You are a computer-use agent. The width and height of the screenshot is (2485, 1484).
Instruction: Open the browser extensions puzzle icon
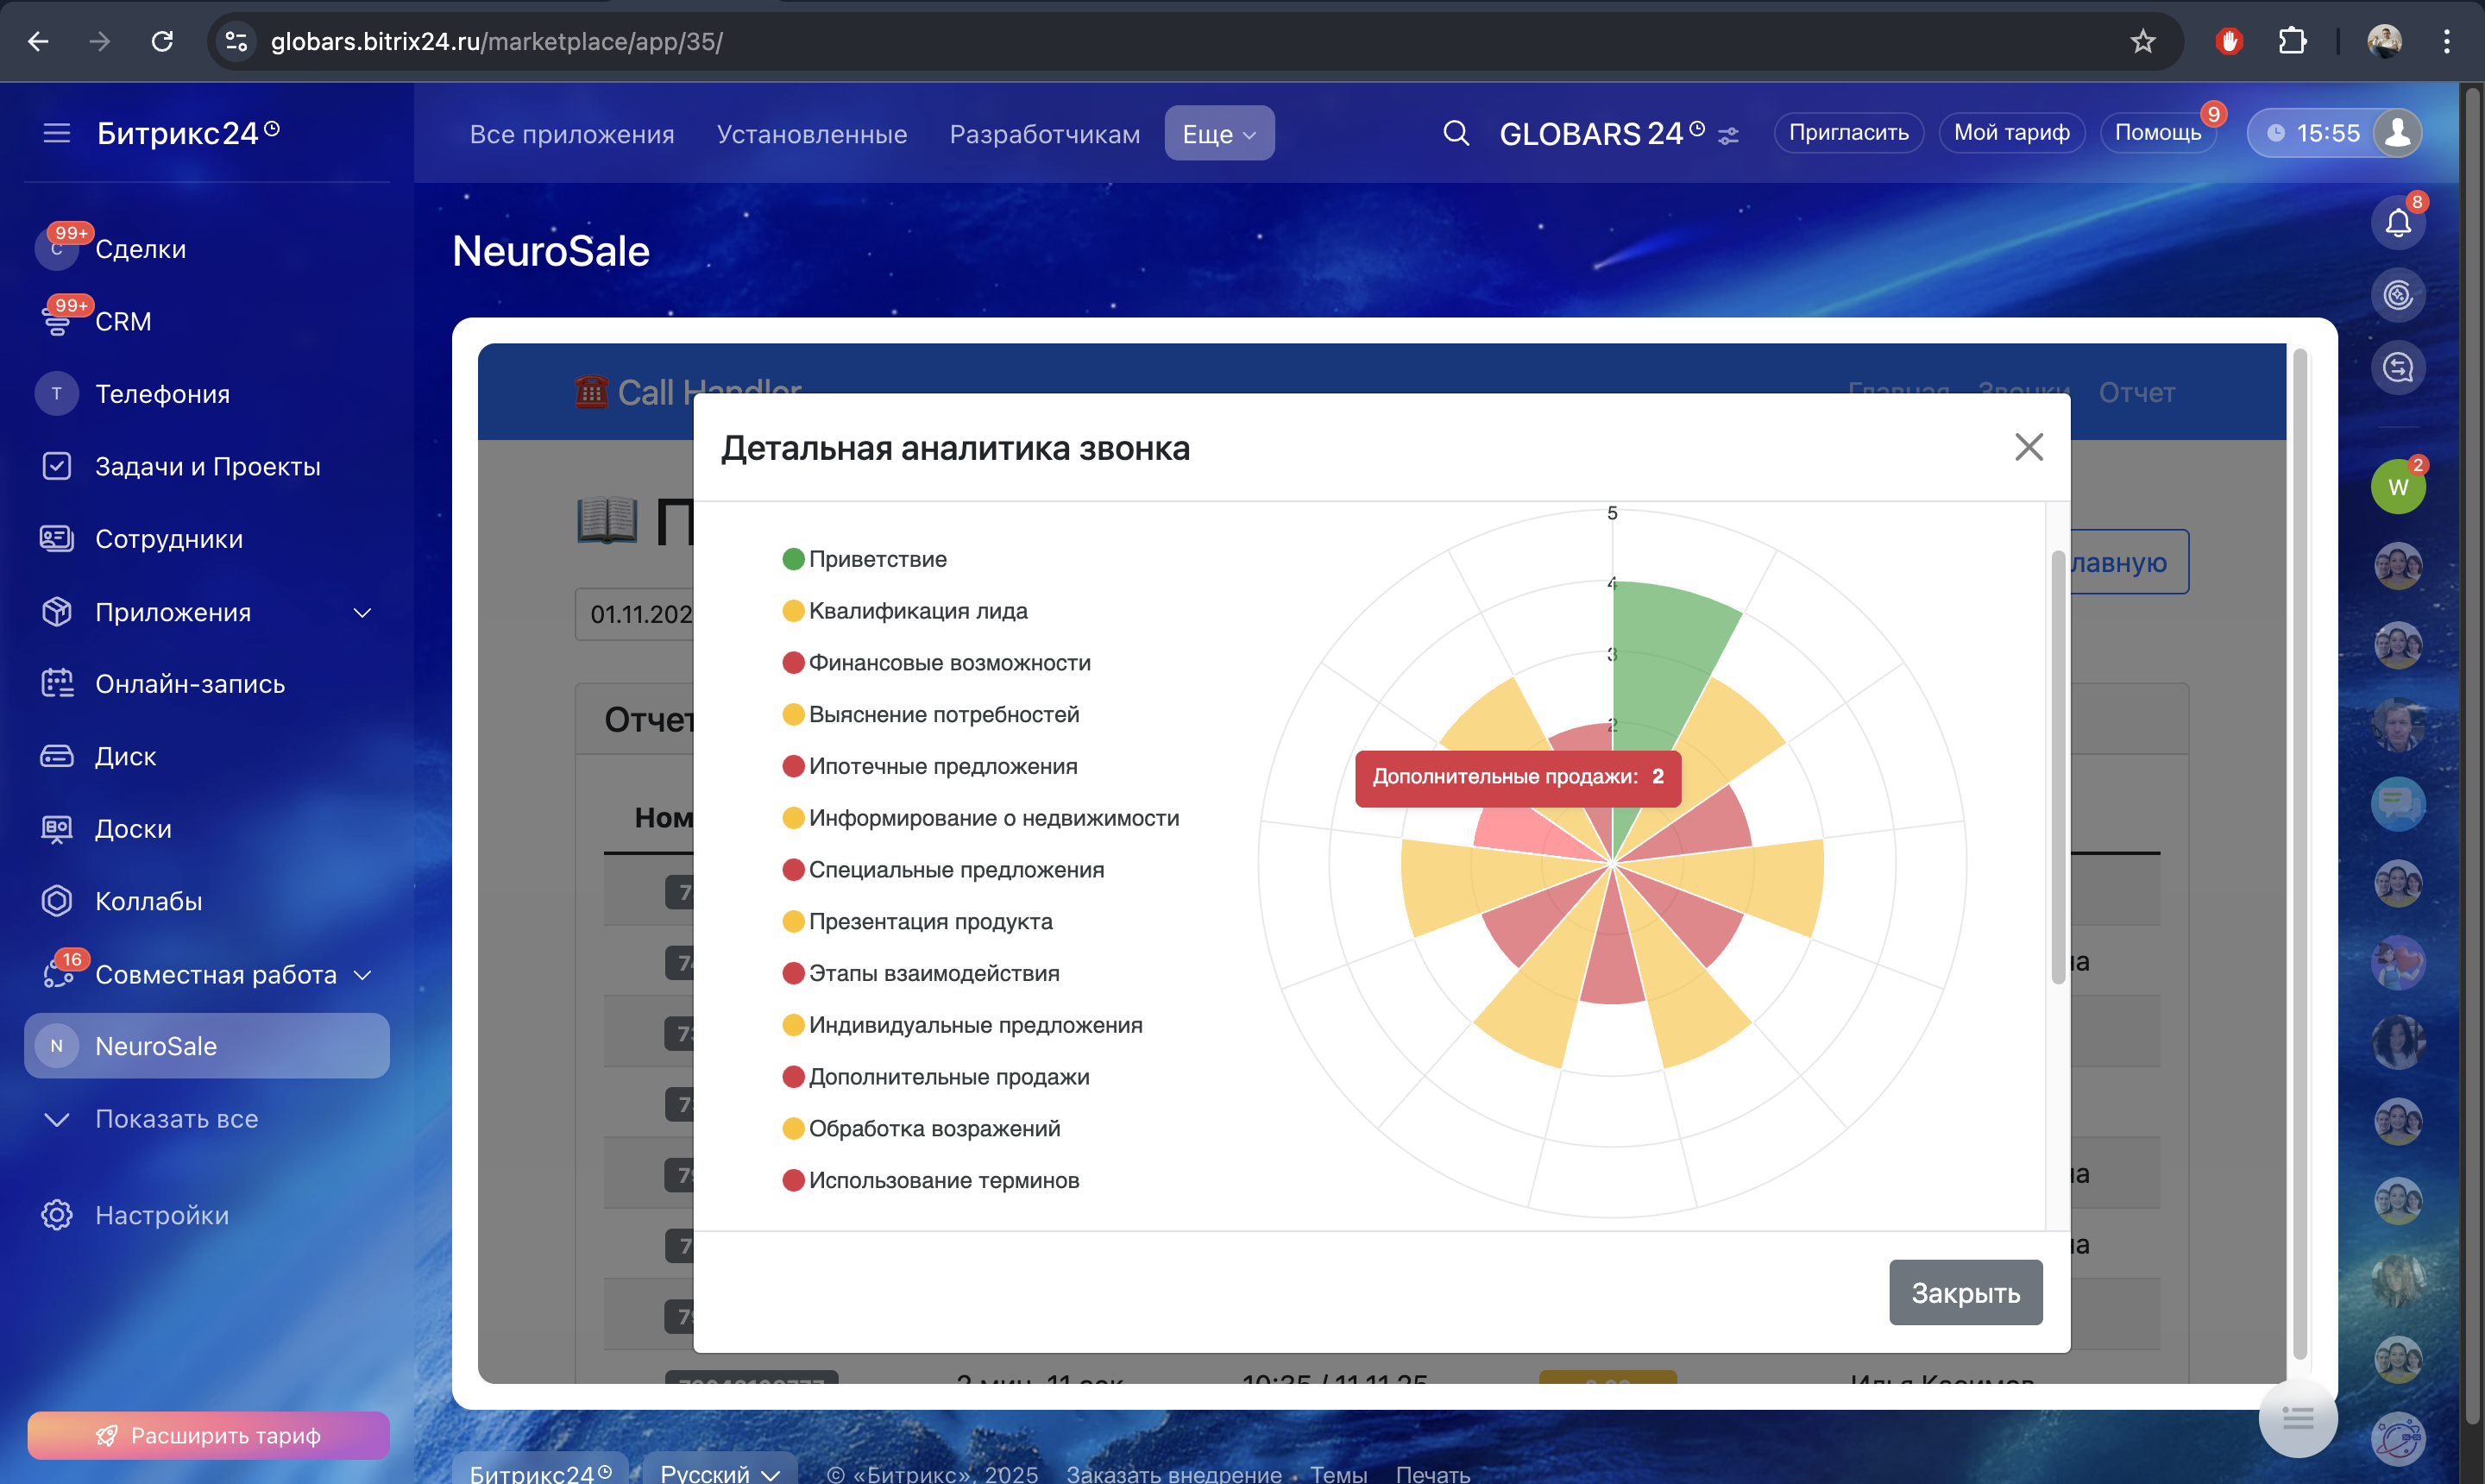pos(2292,41)
